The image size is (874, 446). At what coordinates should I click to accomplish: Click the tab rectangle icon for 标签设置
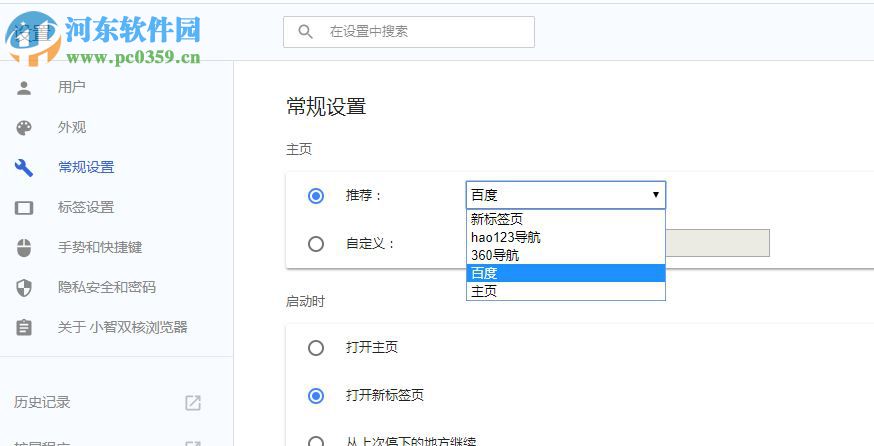[x=24, y=208]
